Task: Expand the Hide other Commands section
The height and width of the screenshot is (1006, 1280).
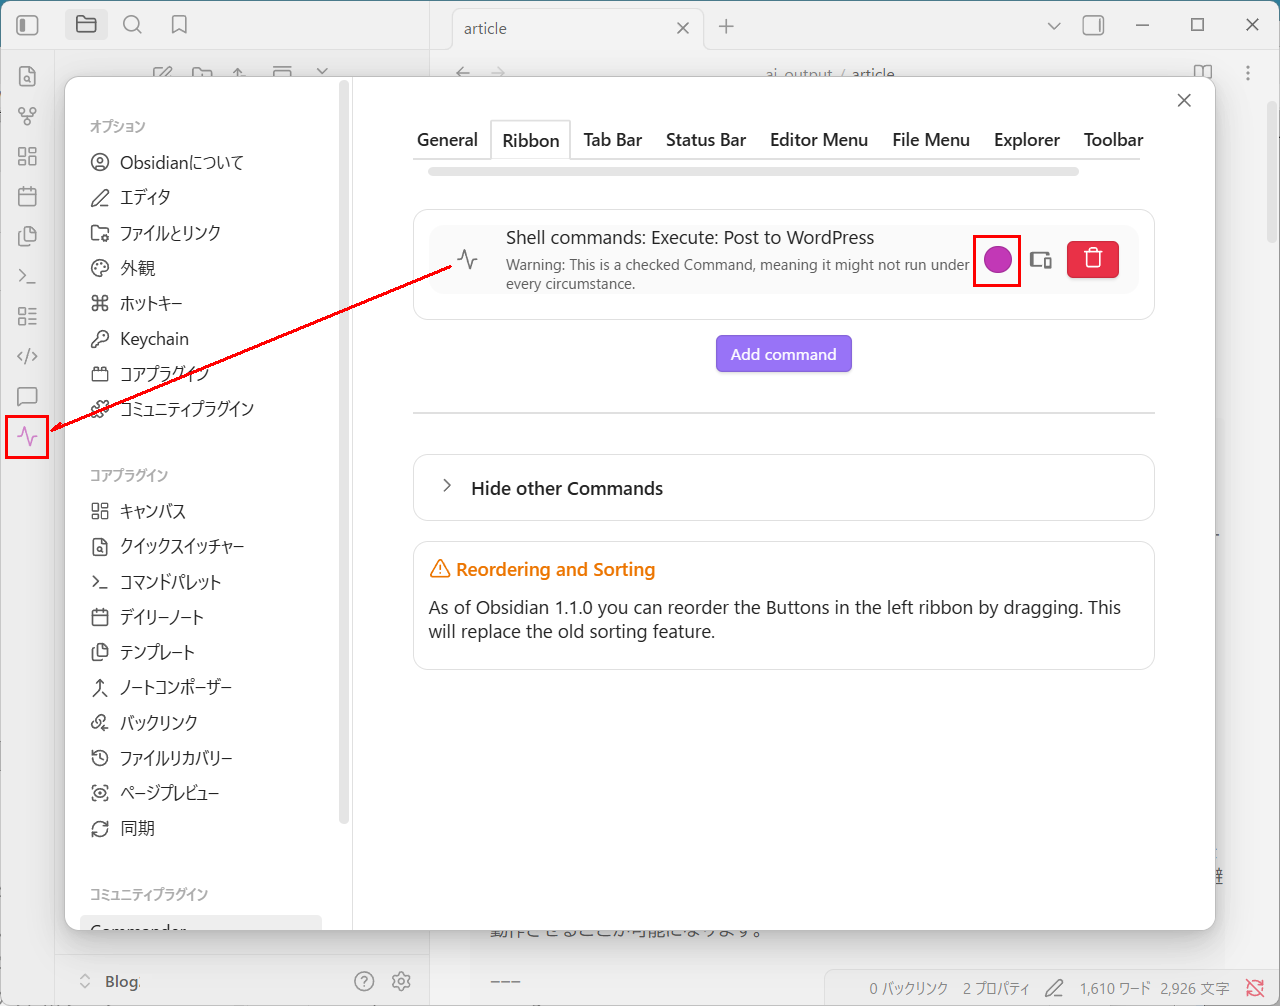Action: coord(447,487)
